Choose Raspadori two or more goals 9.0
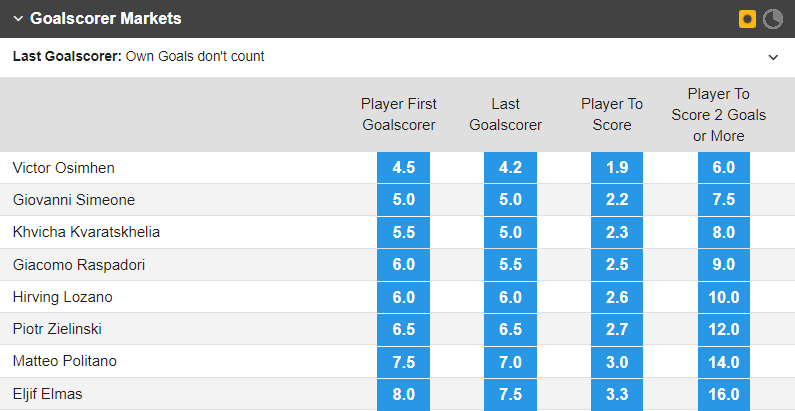795x411 pixels. click(x=724, y=265)
